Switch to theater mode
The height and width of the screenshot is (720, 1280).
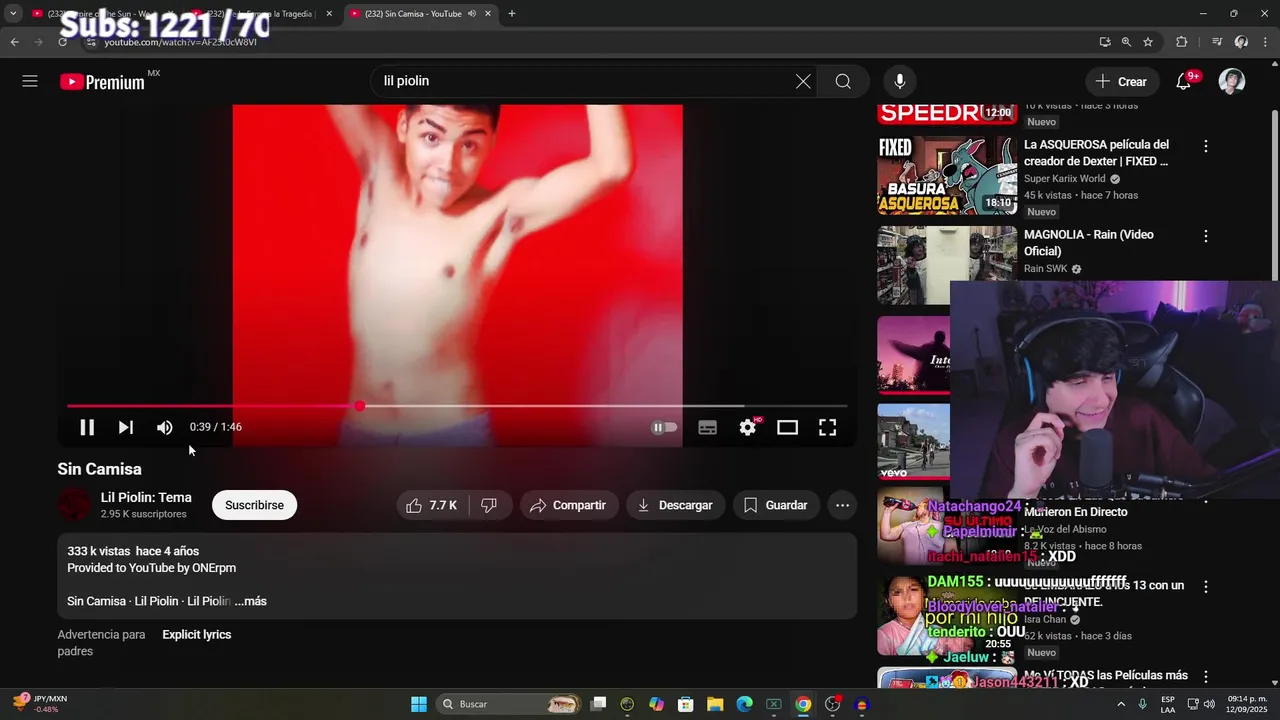pos(787,427)
